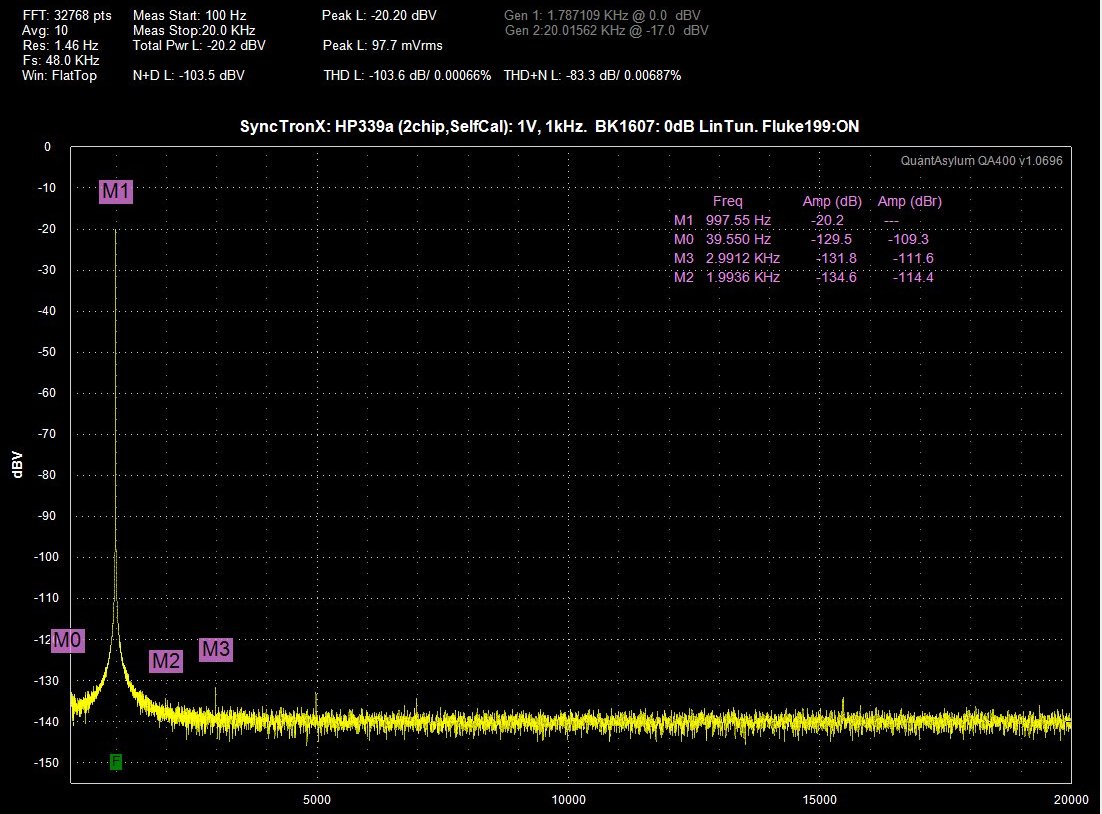The width and height of the screenshot is (1102, 814).
Task: Click the -109.3 dBr value
Action: coord(908,240)
